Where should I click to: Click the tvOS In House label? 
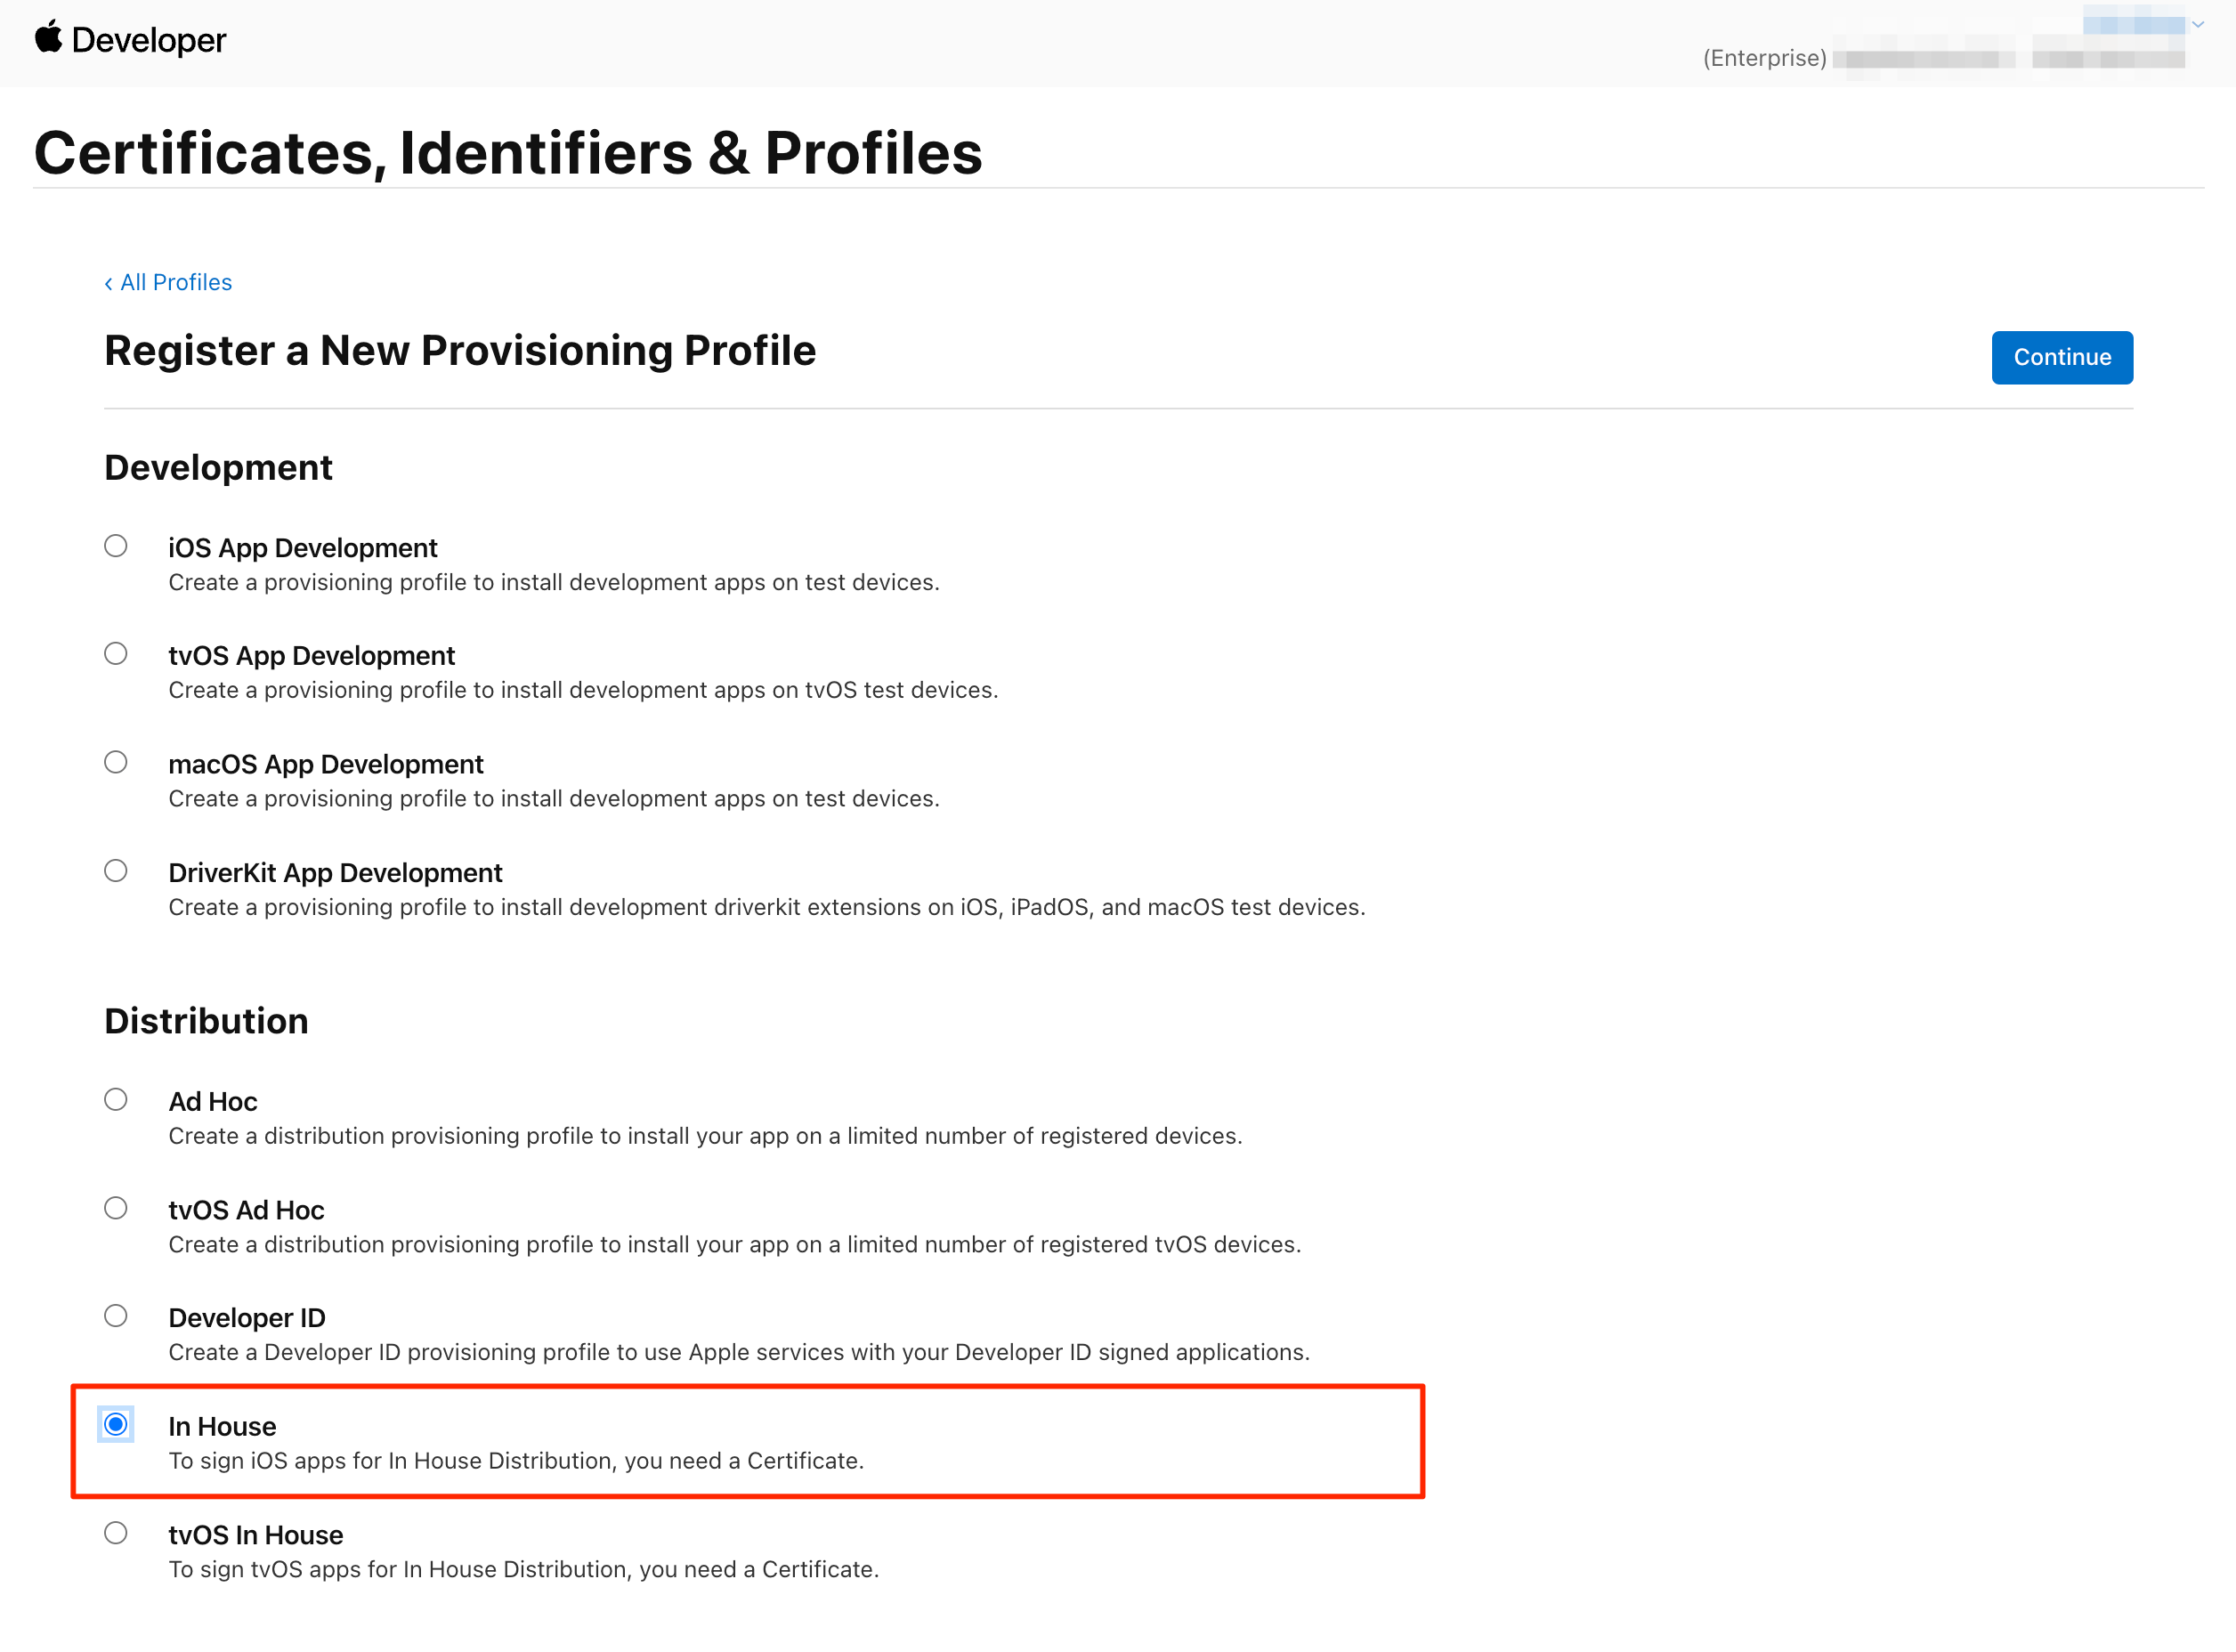tap(255, 1535)
